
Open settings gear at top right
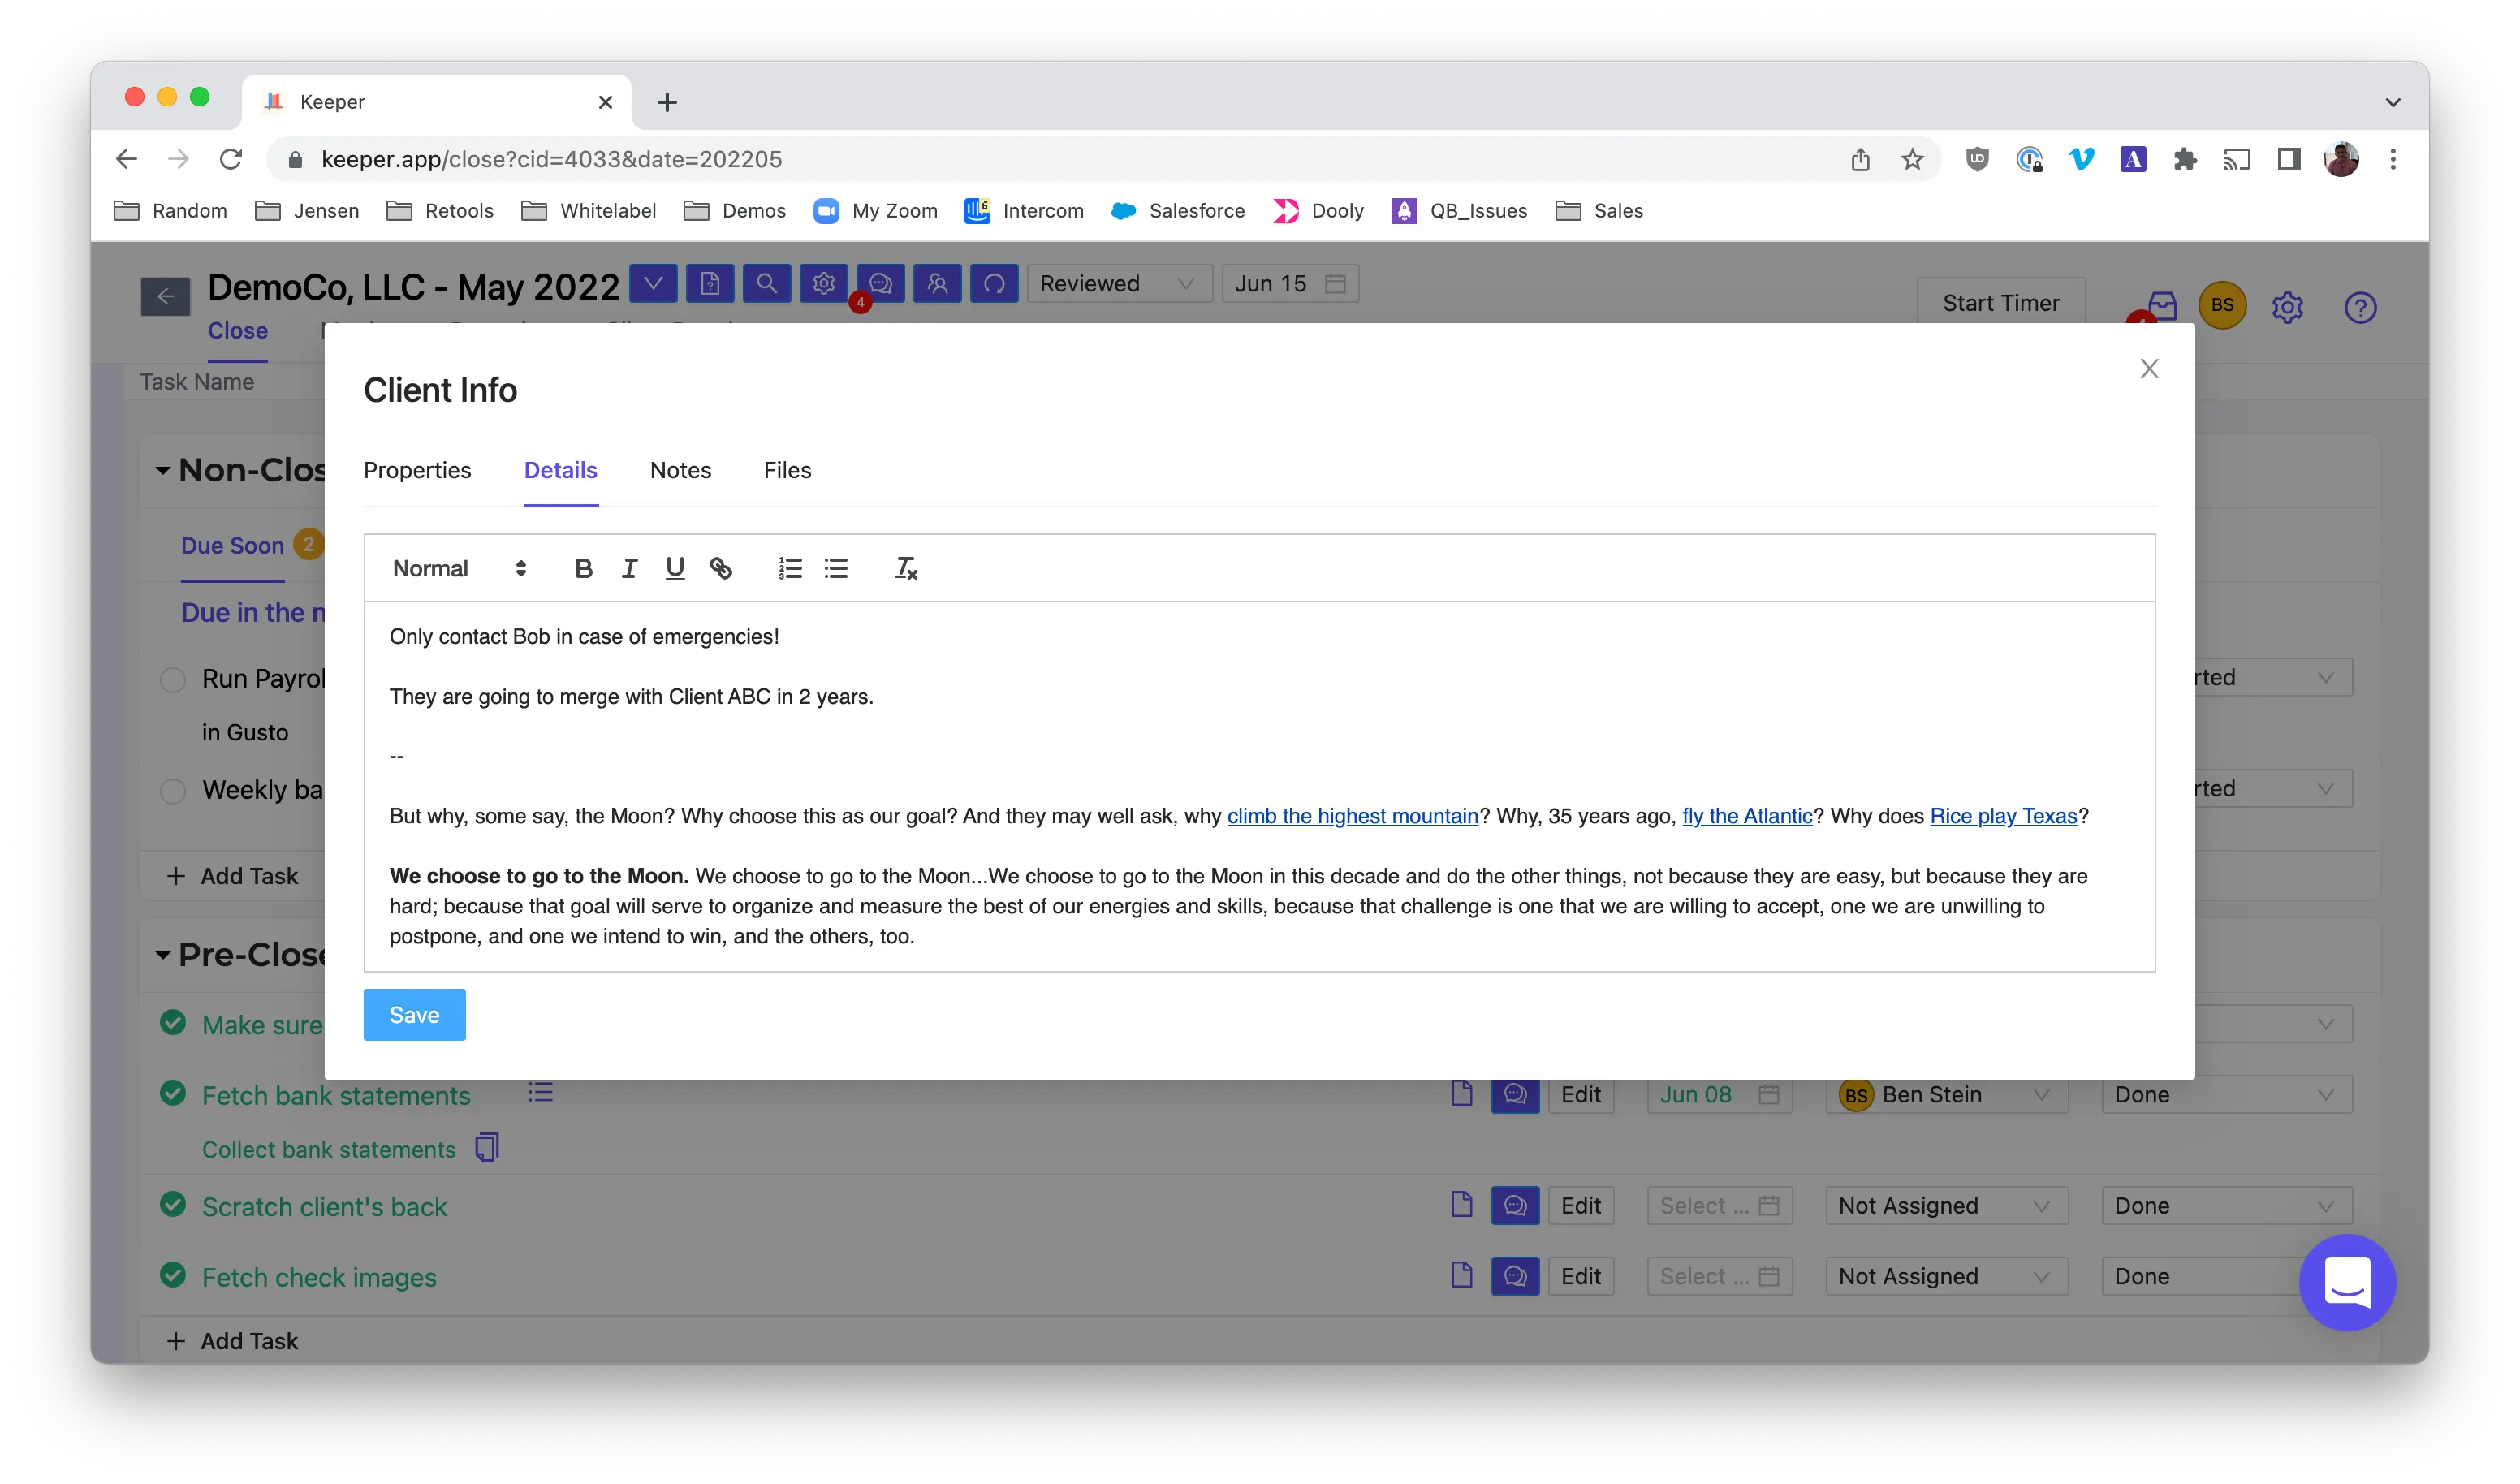click(x=2287, y=307)
